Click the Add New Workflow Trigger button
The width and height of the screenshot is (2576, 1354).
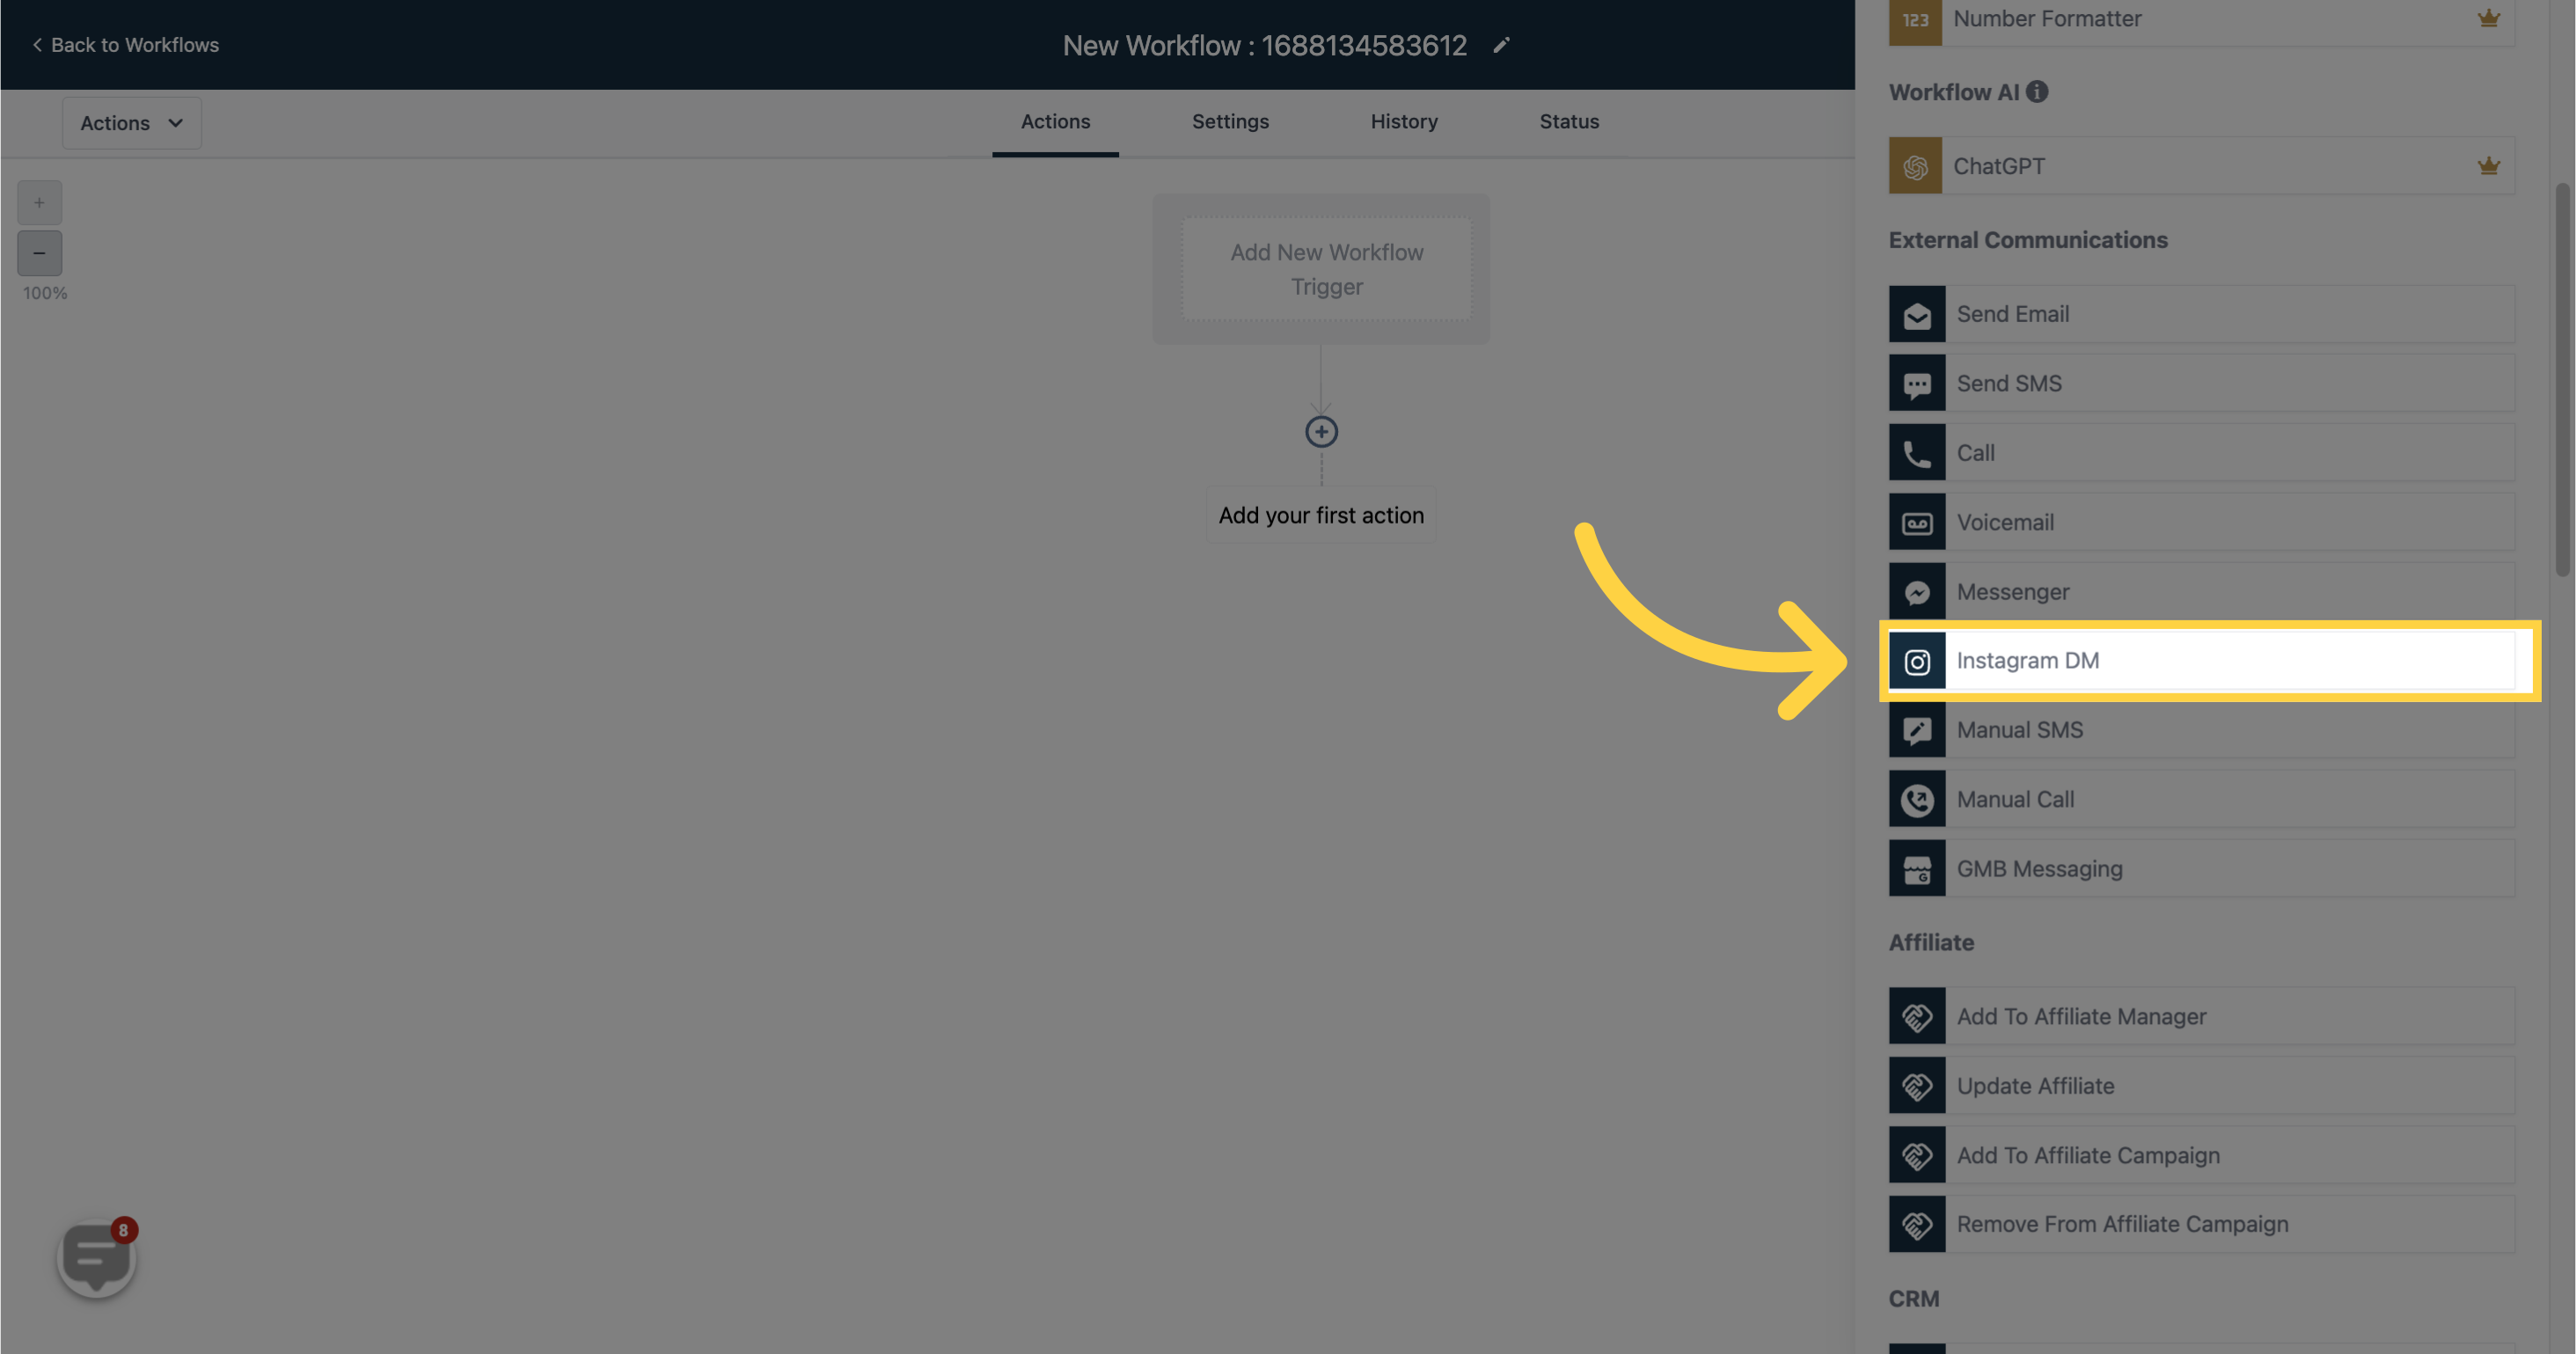pos(1326,269)
